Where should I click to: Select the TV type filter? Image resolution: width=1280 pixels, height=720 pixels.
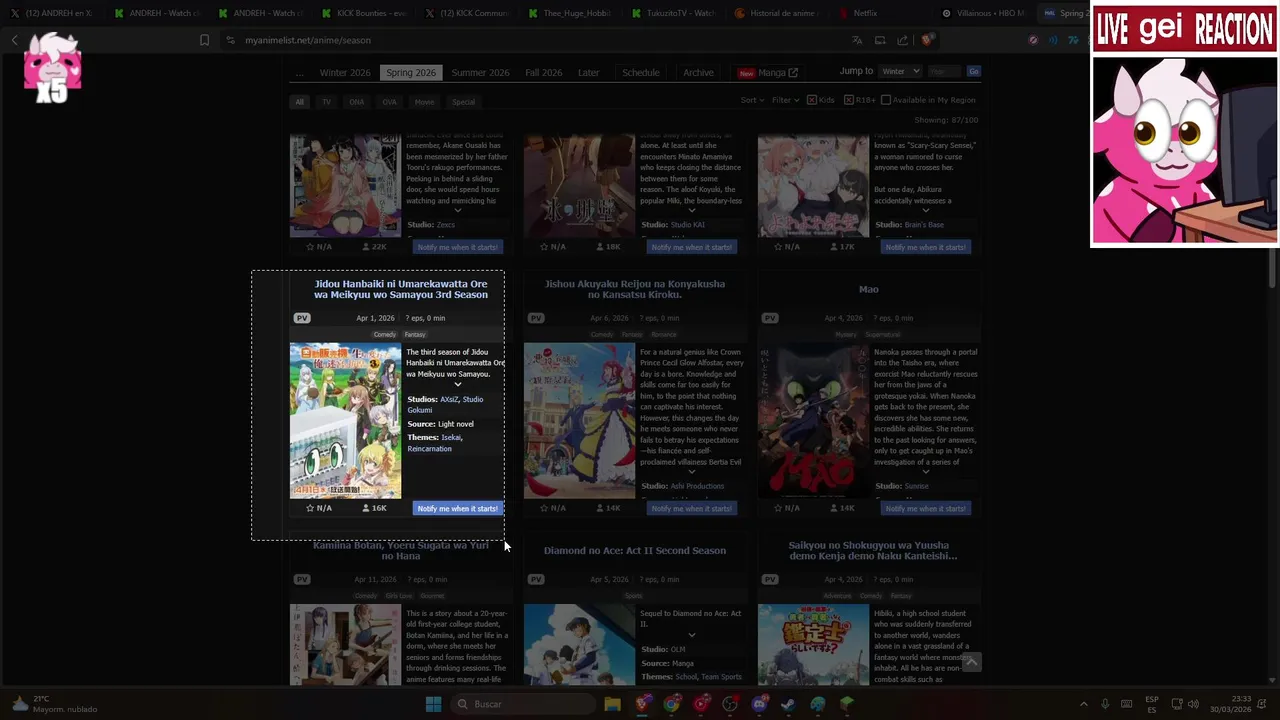pyautogui.click(x=326, y=102)
